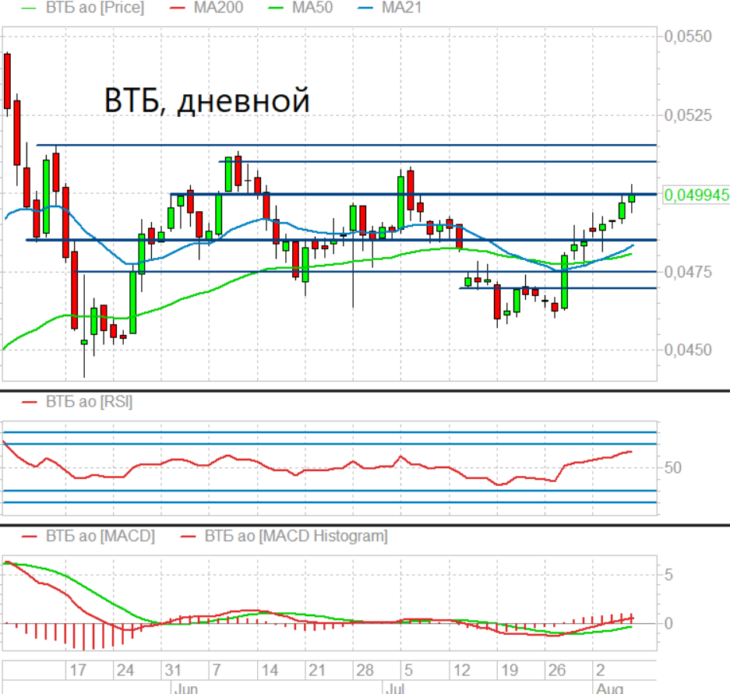Click the ВТБ ао [RSI] legend label
The image size is (730, 694).
[x=89, y=402]
